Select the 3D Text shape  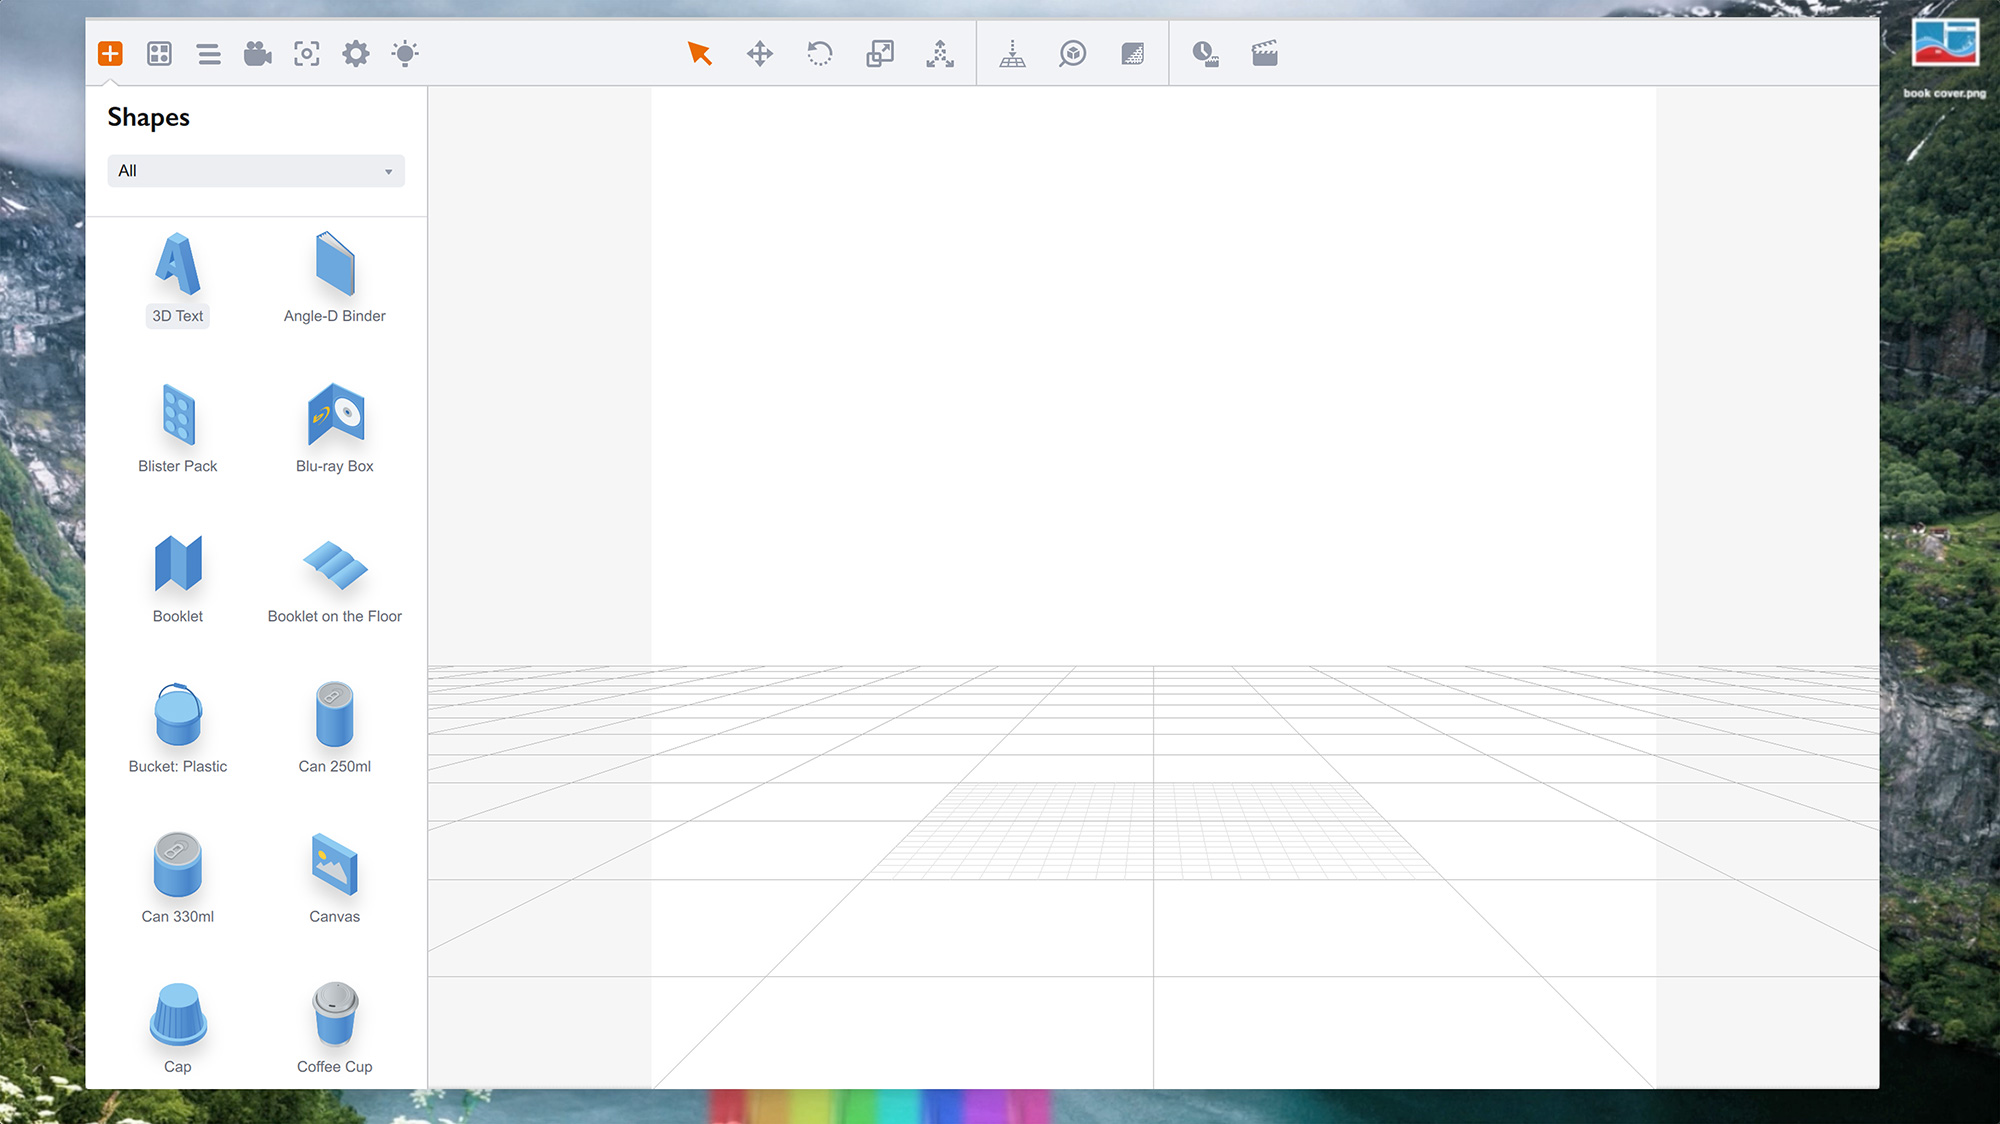point(178,278)
